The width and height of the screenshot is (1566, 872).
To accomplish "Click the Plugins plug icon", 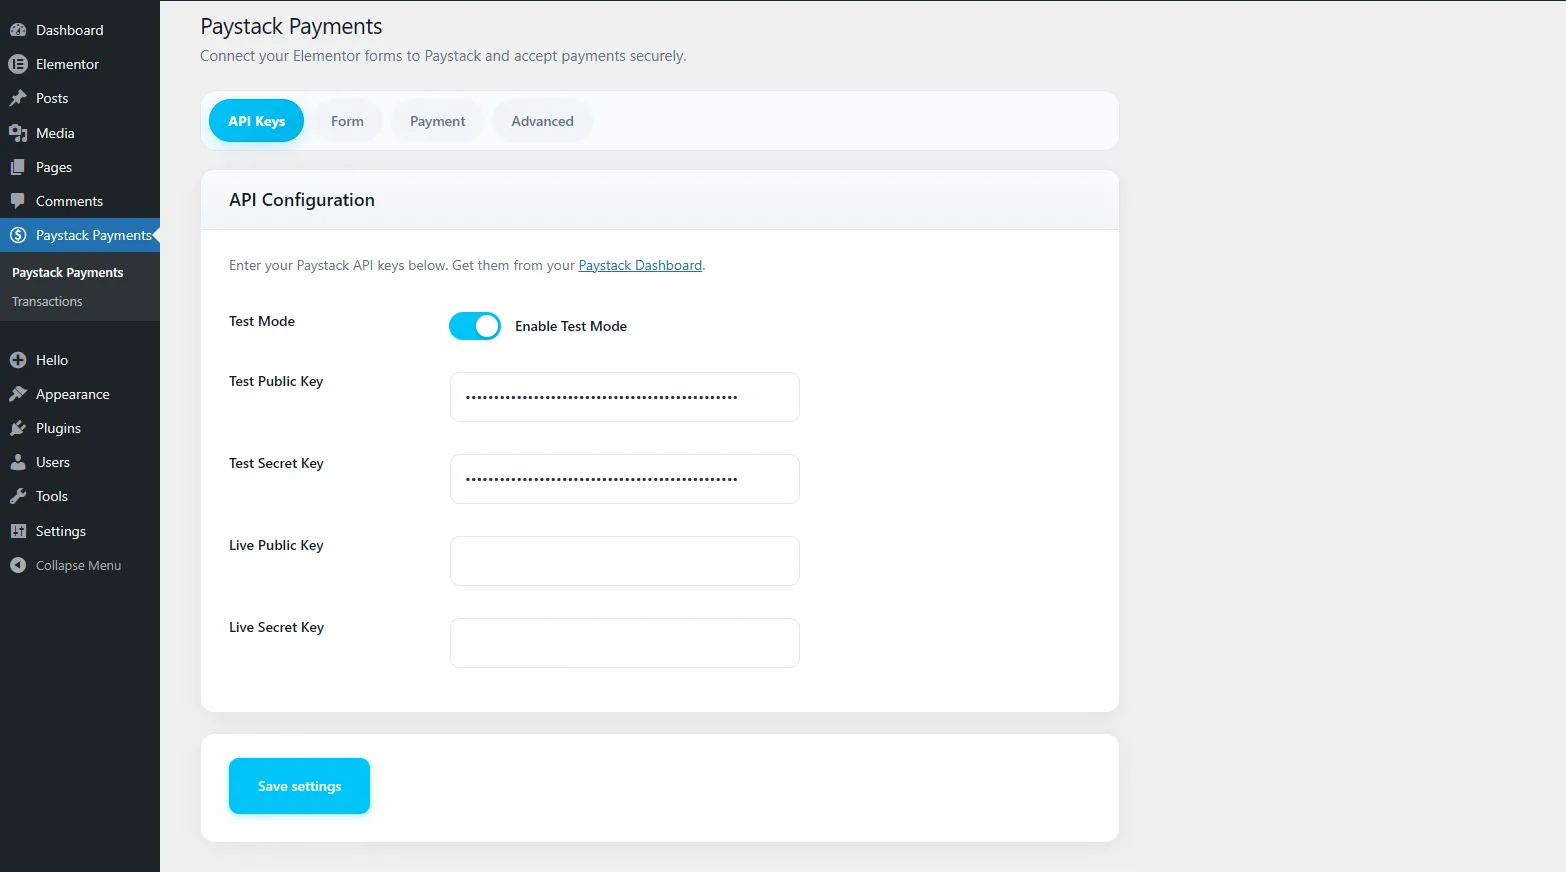I will (18, 428).
